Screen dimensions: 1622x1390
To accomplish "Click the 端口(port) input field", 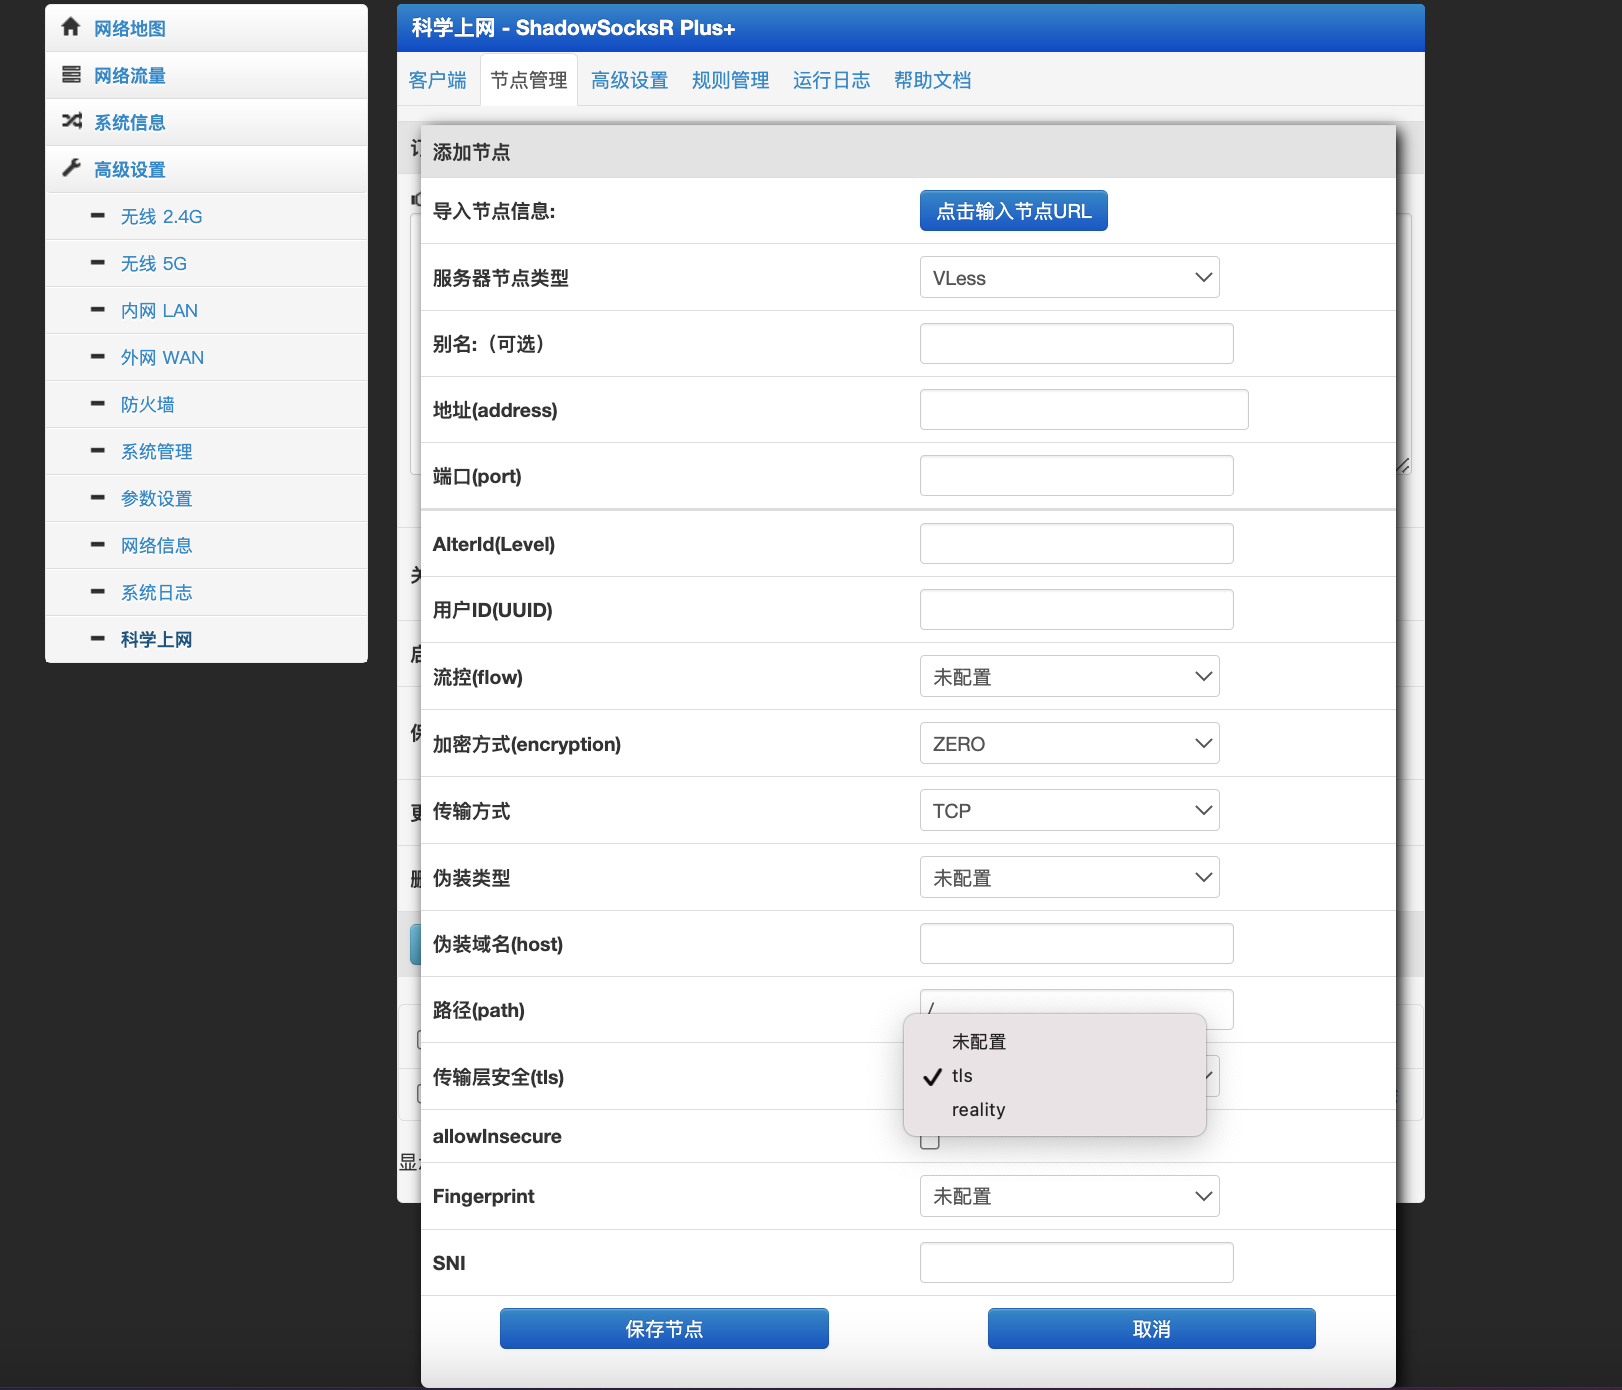I will pyautogui.click(x=1077, y=475).
